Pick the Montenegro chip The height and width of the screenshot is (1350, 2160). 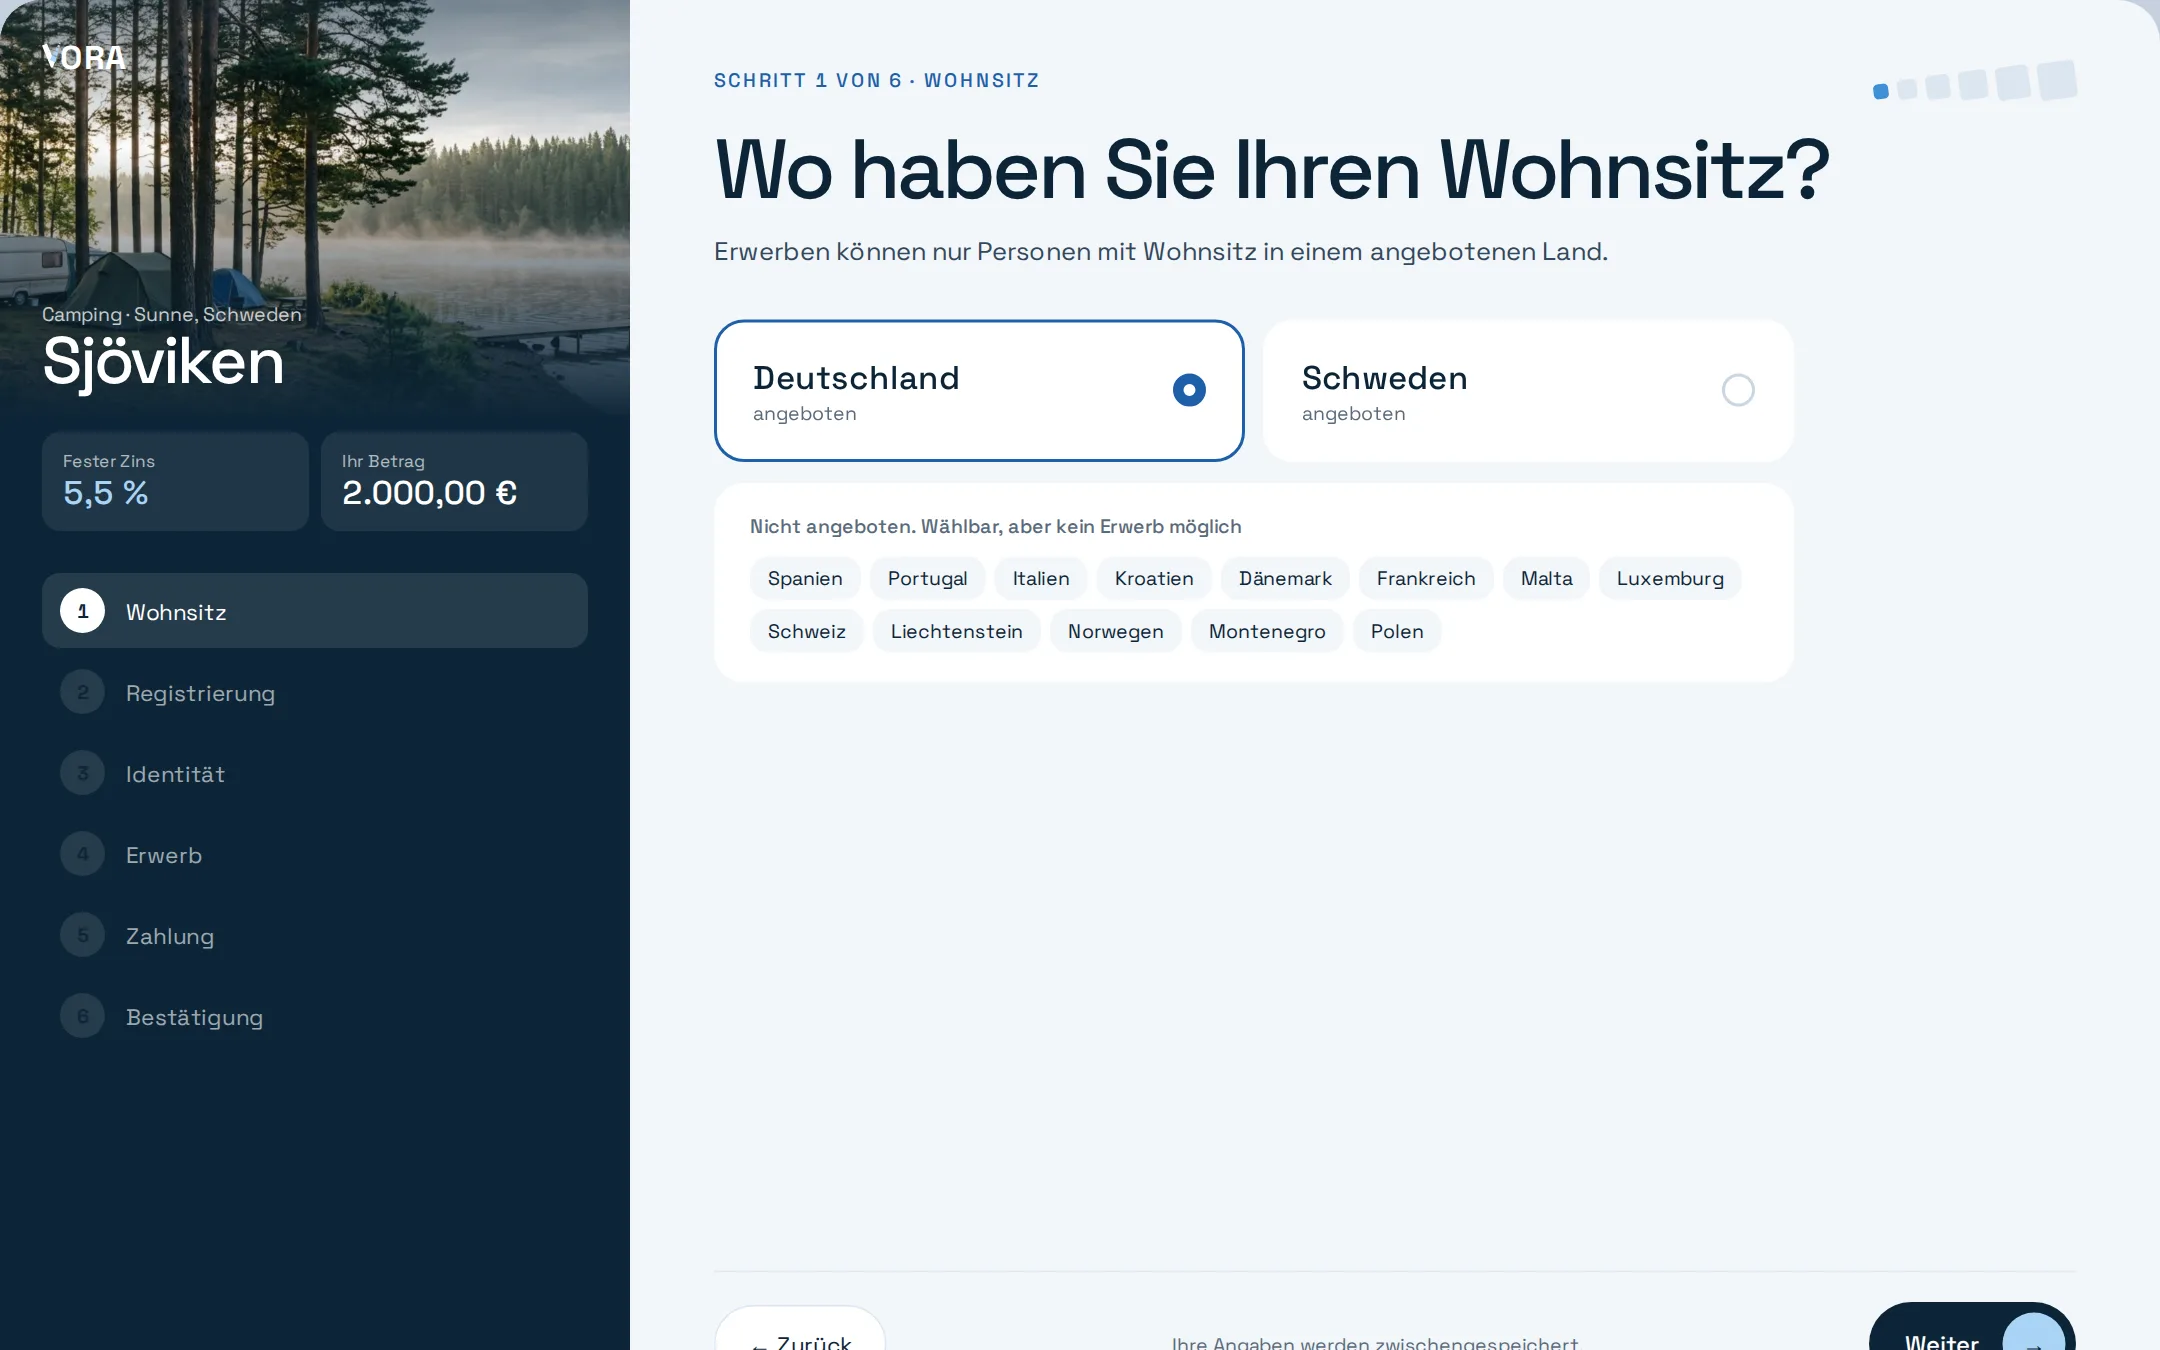coord(1267,631)
